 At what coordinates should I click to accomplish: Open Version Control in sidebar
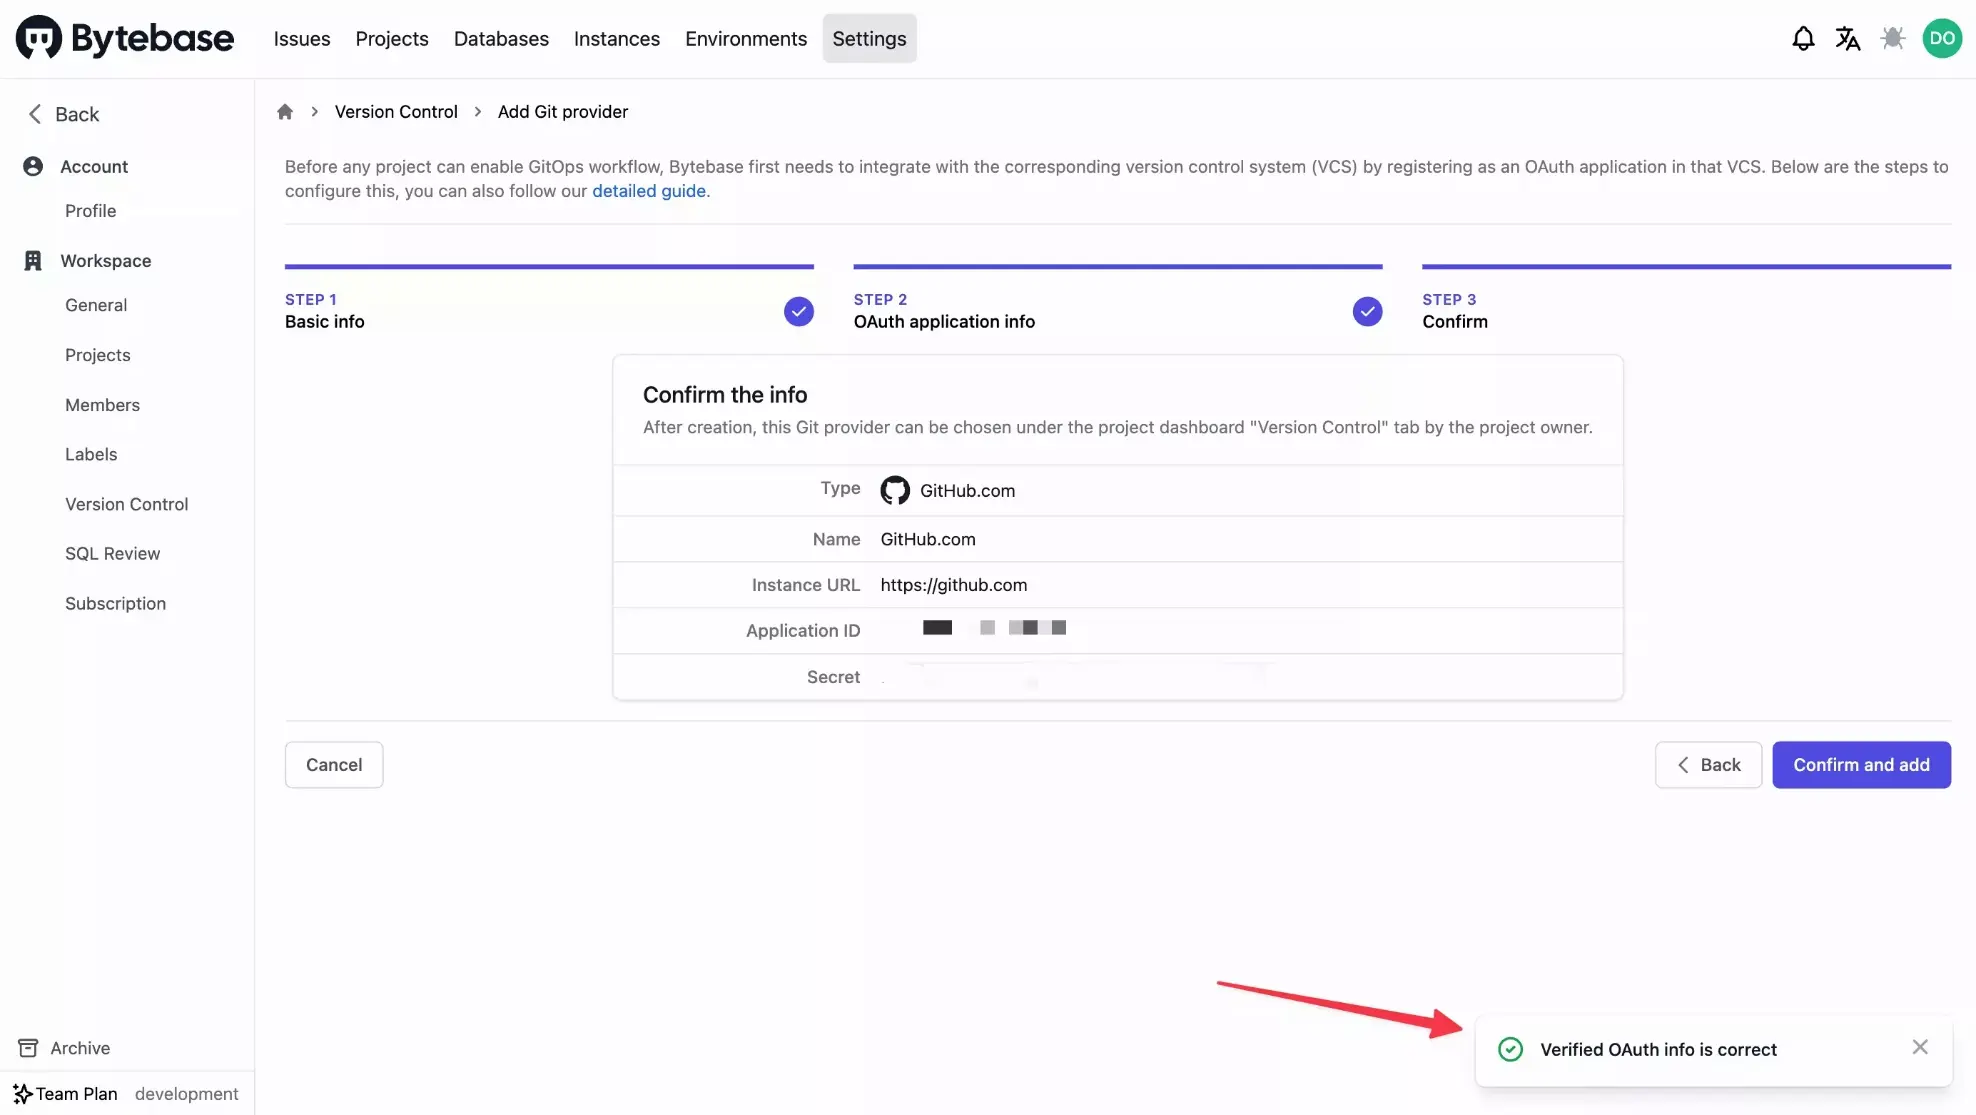point(127,504)
